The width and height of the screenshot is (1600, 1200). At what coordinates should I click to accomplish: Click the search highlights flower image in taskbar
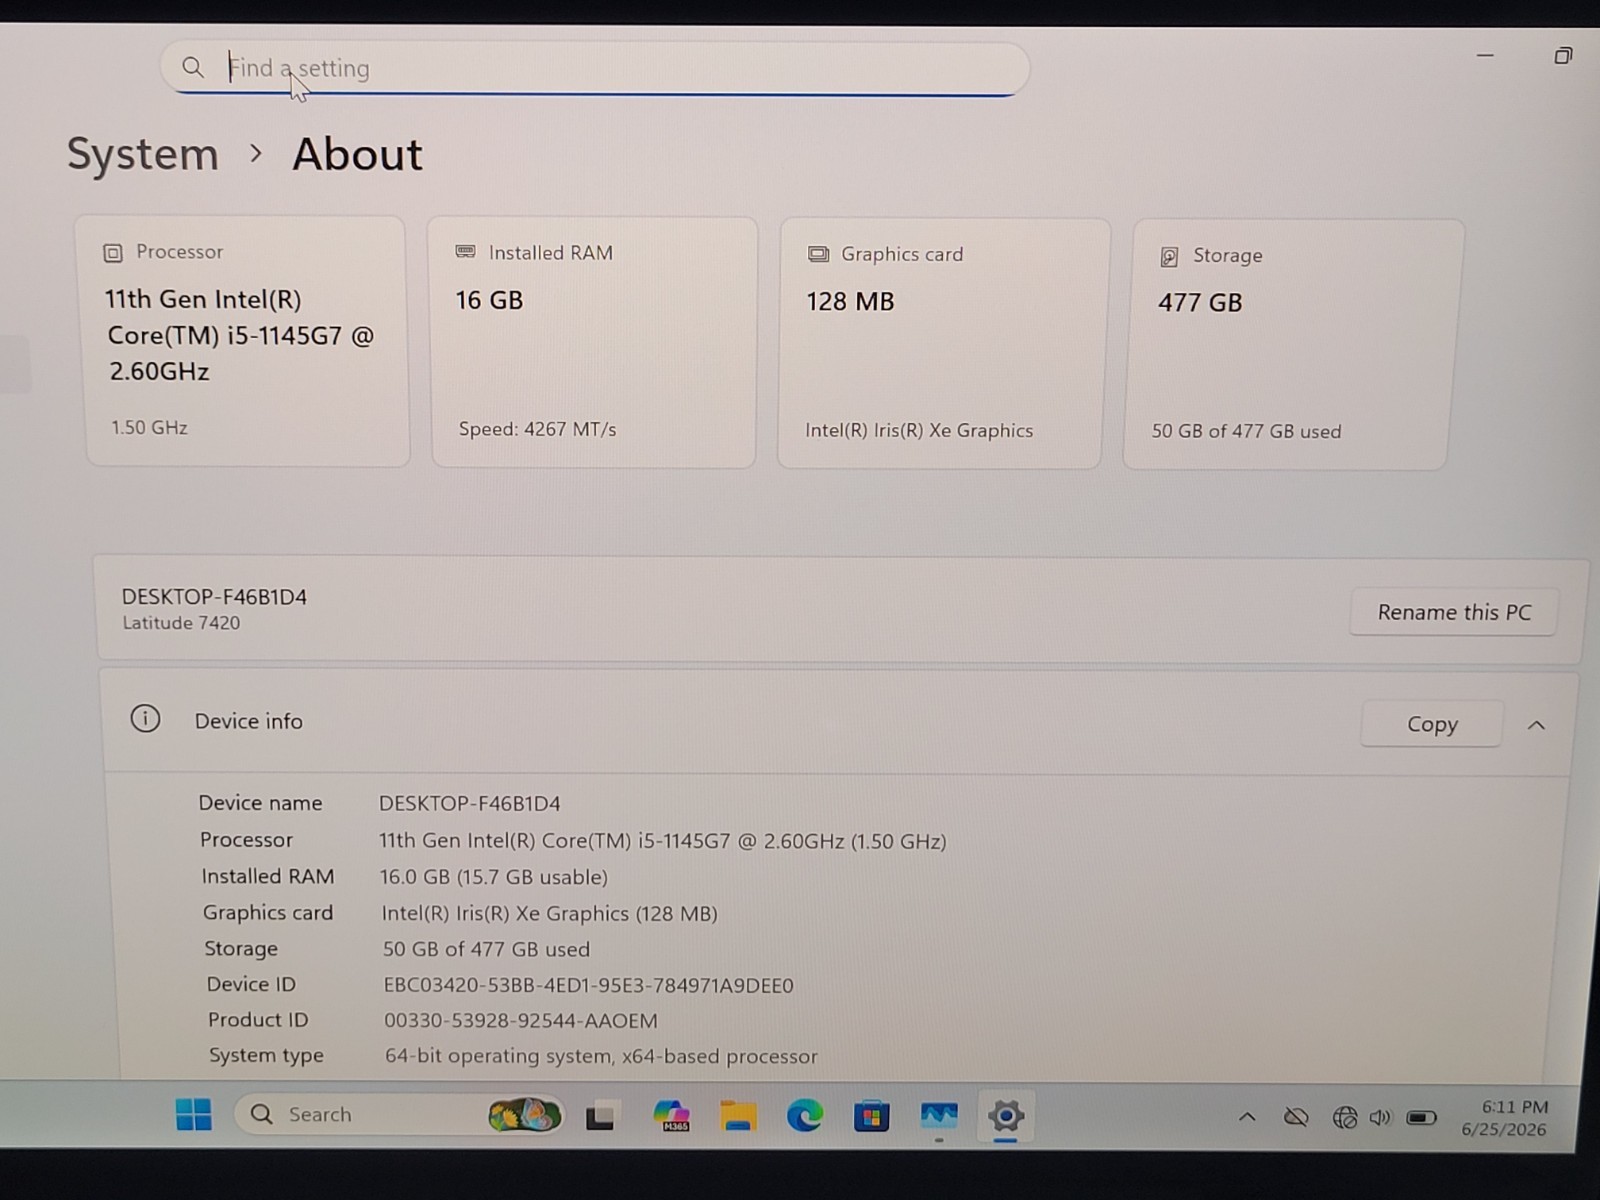pos(523,1114)
